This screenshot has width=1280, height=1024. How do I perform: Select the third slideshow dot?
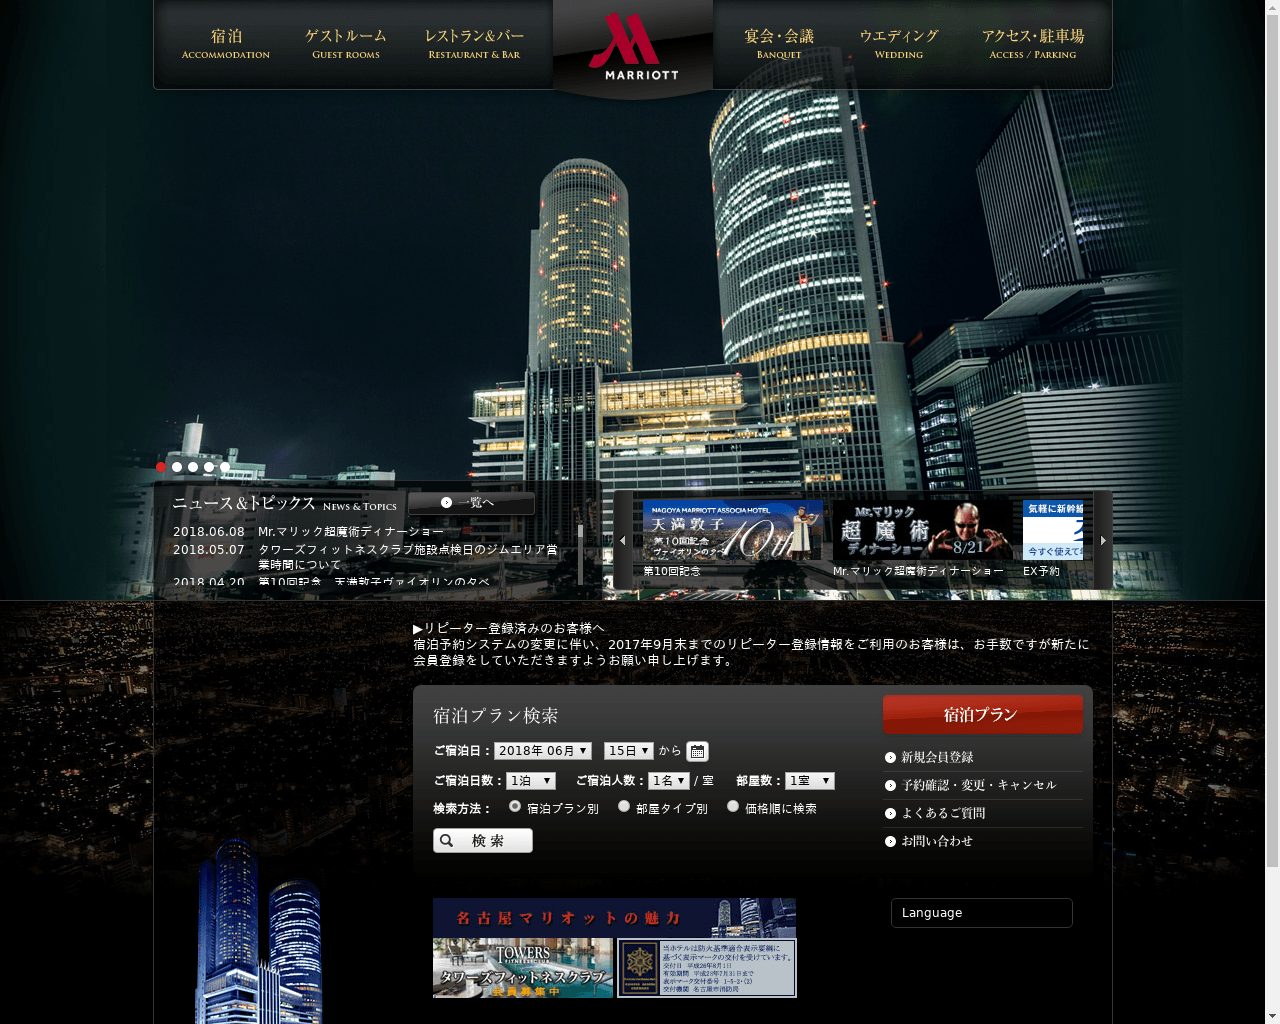(x=193, y=467)
